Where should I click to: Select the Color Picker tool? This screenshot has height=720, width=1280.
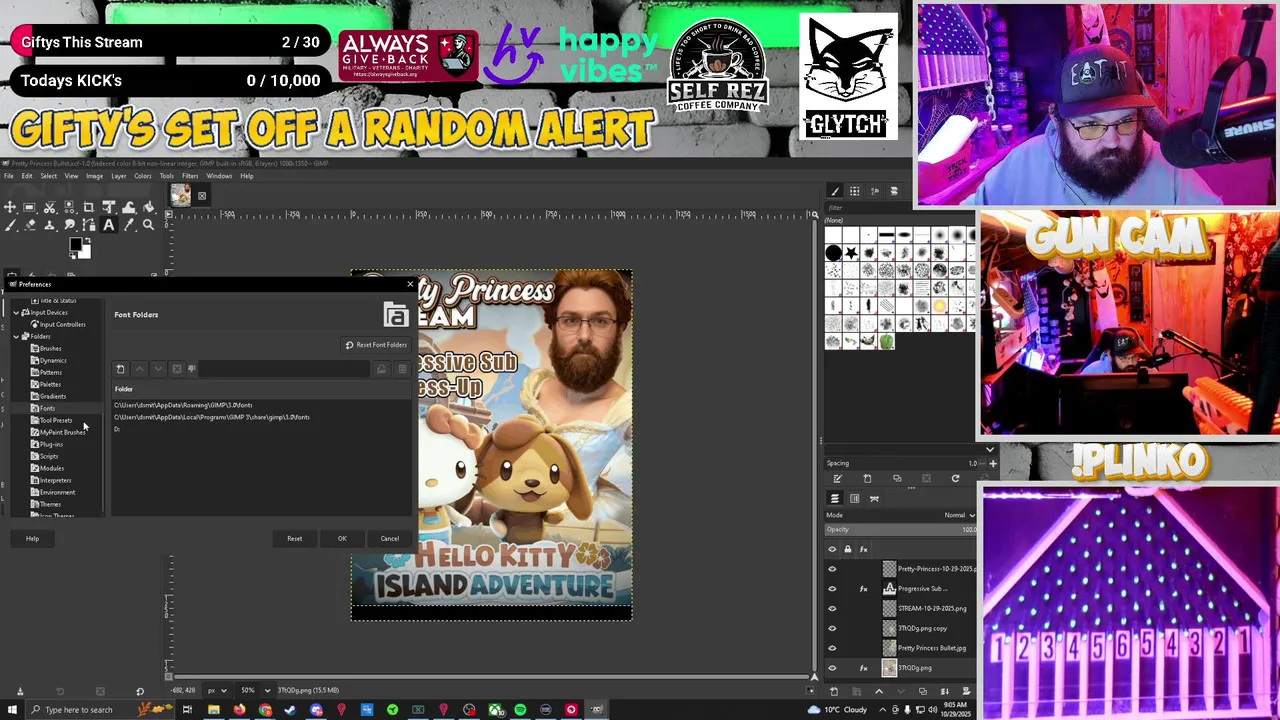click(128, 225)
